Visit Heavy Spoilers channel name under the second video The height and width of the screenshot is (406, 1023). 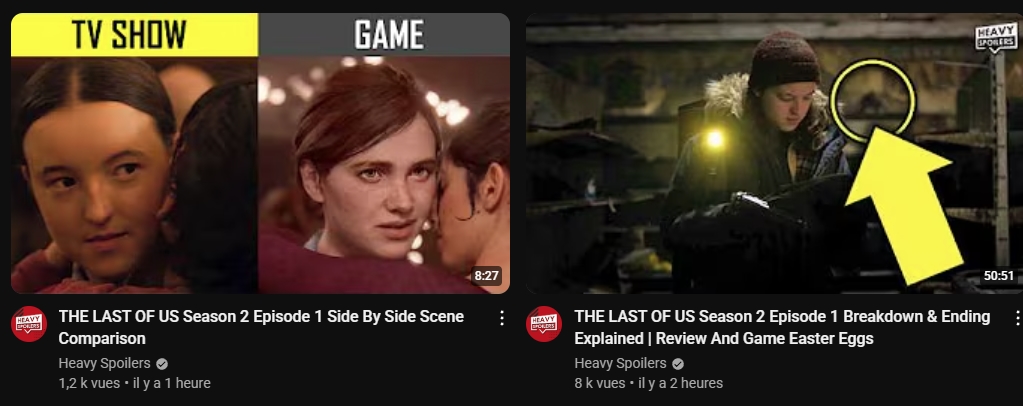pos(620,364)
